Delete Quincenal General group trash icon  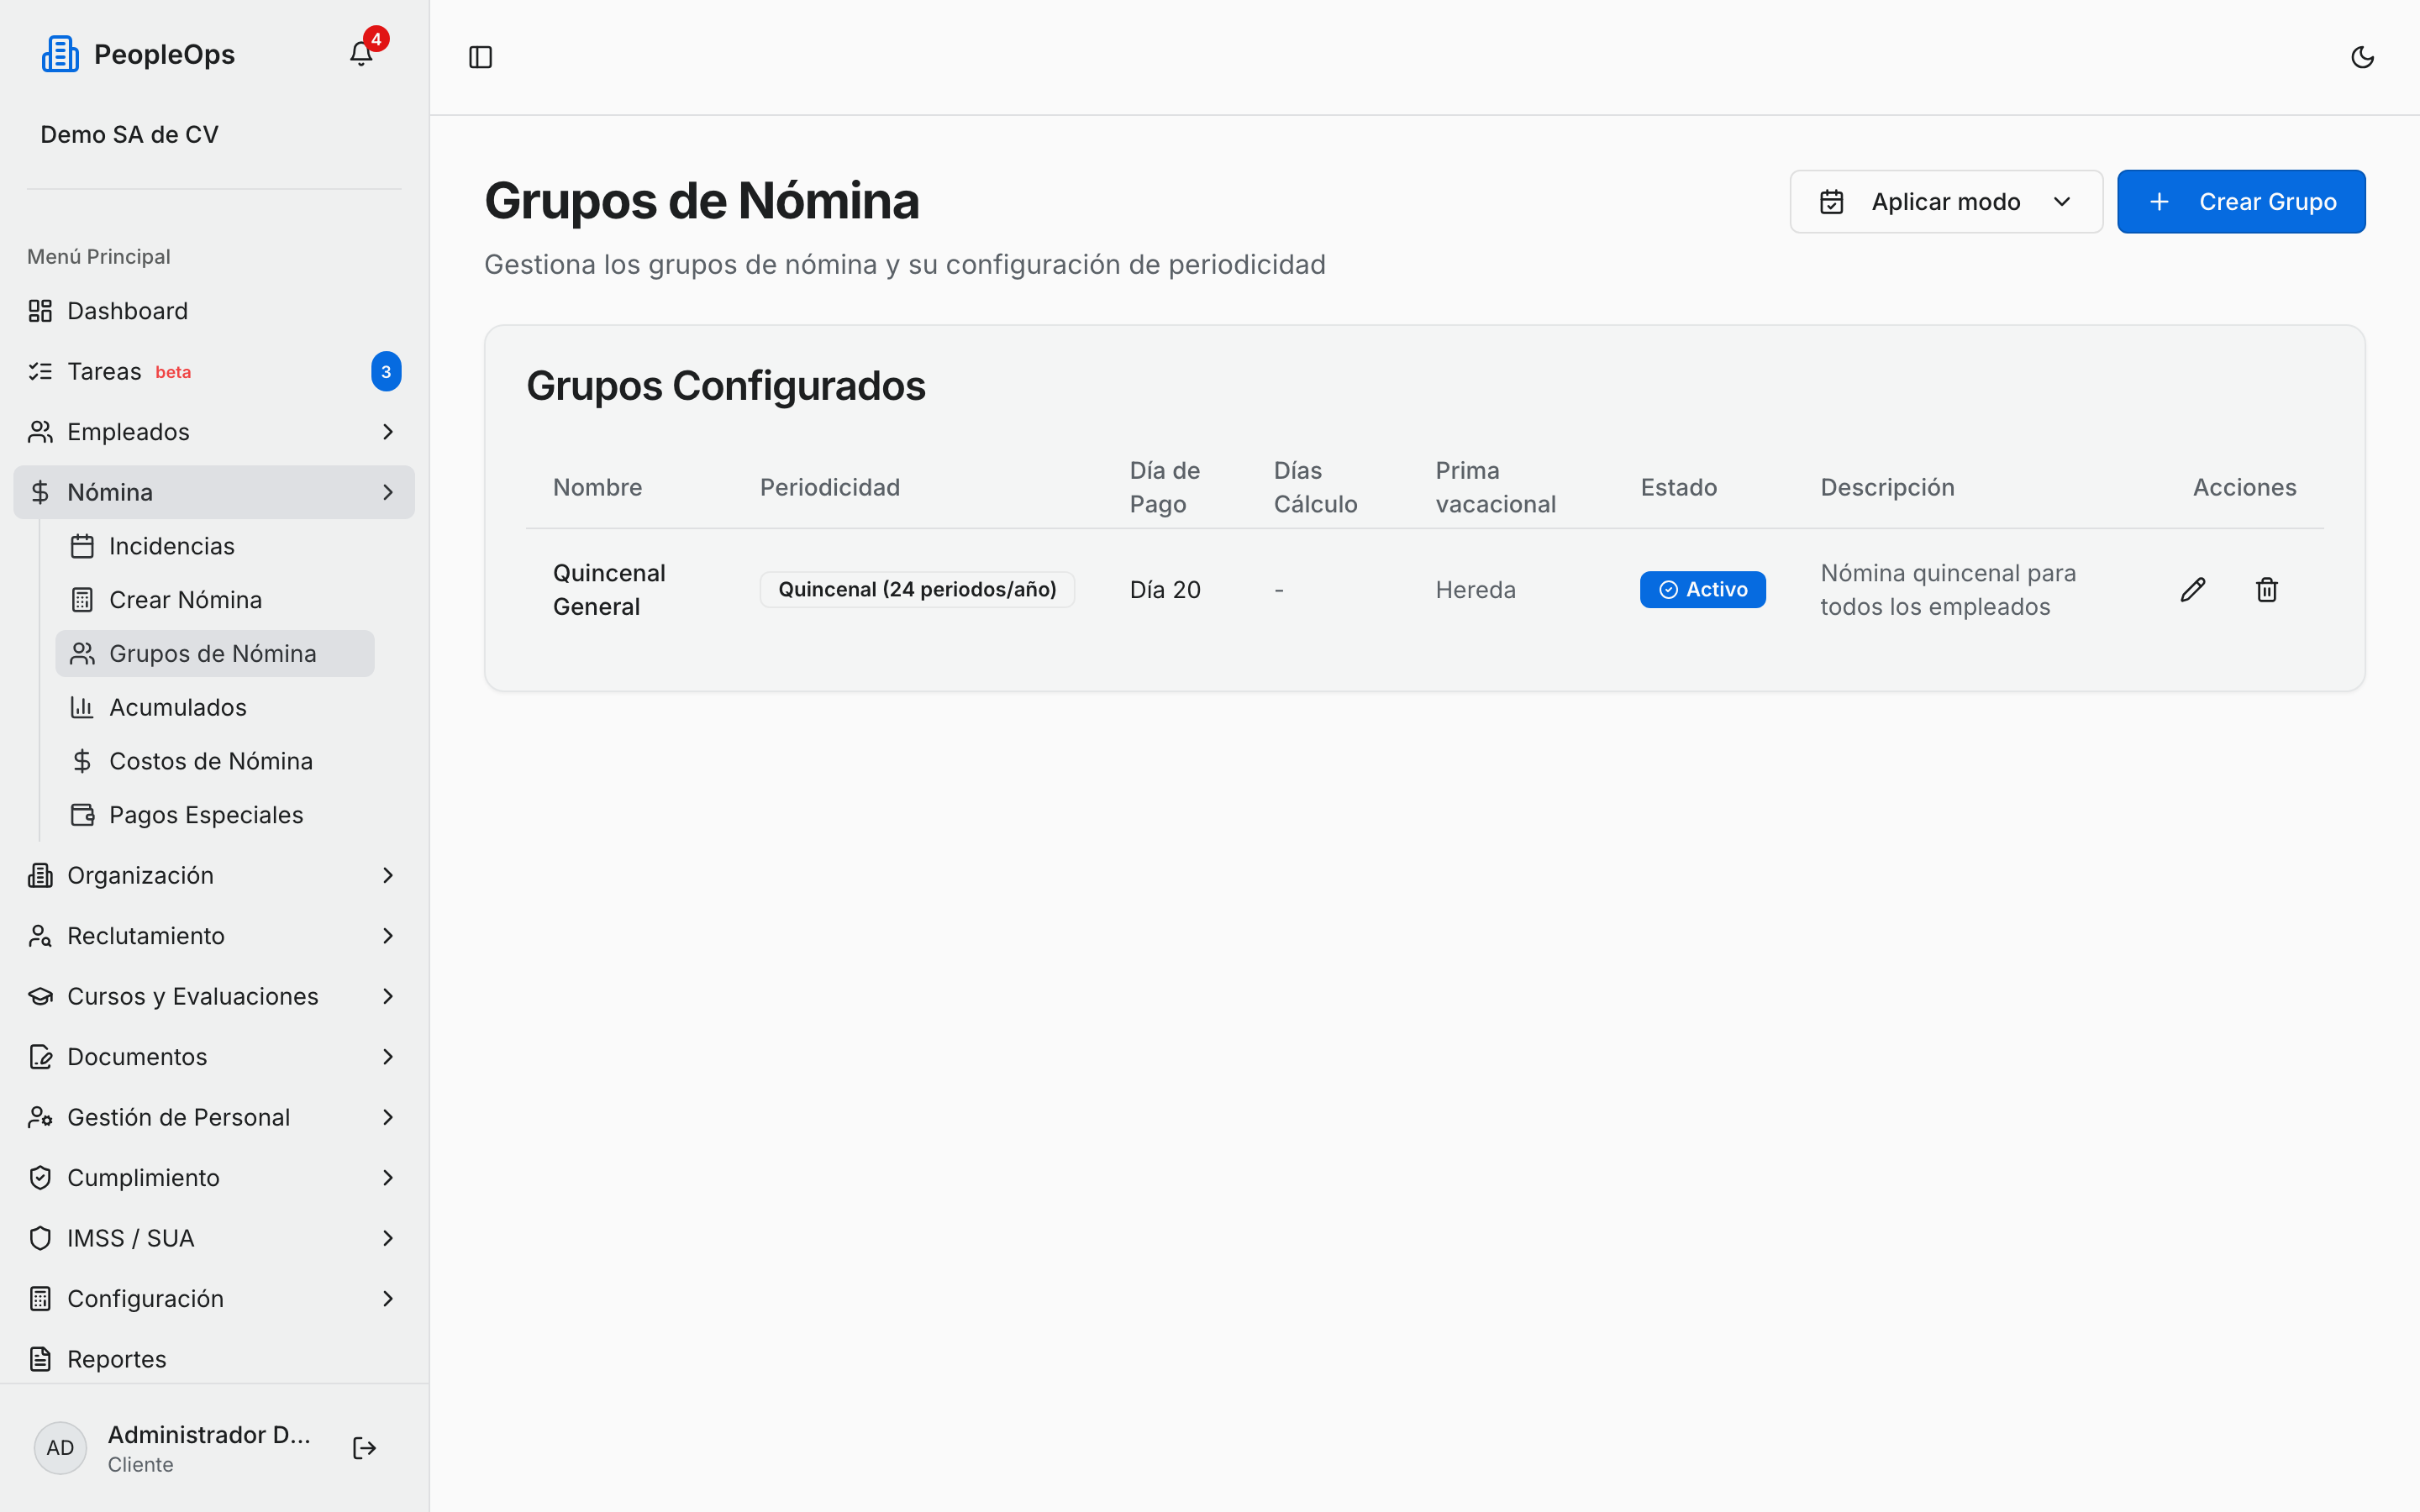click(x=2267, y=590)
